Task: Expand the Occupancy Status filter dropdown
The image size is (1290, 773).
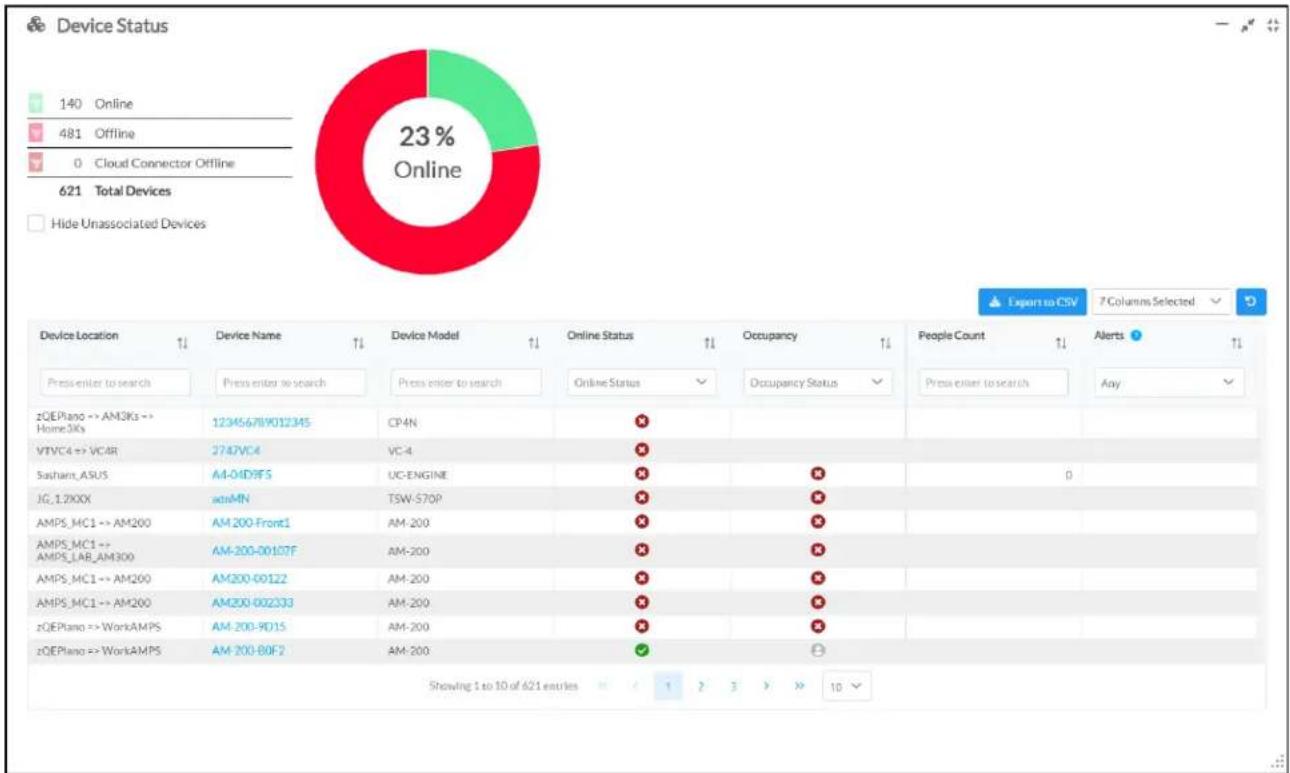Action: [x=817, y=382]
